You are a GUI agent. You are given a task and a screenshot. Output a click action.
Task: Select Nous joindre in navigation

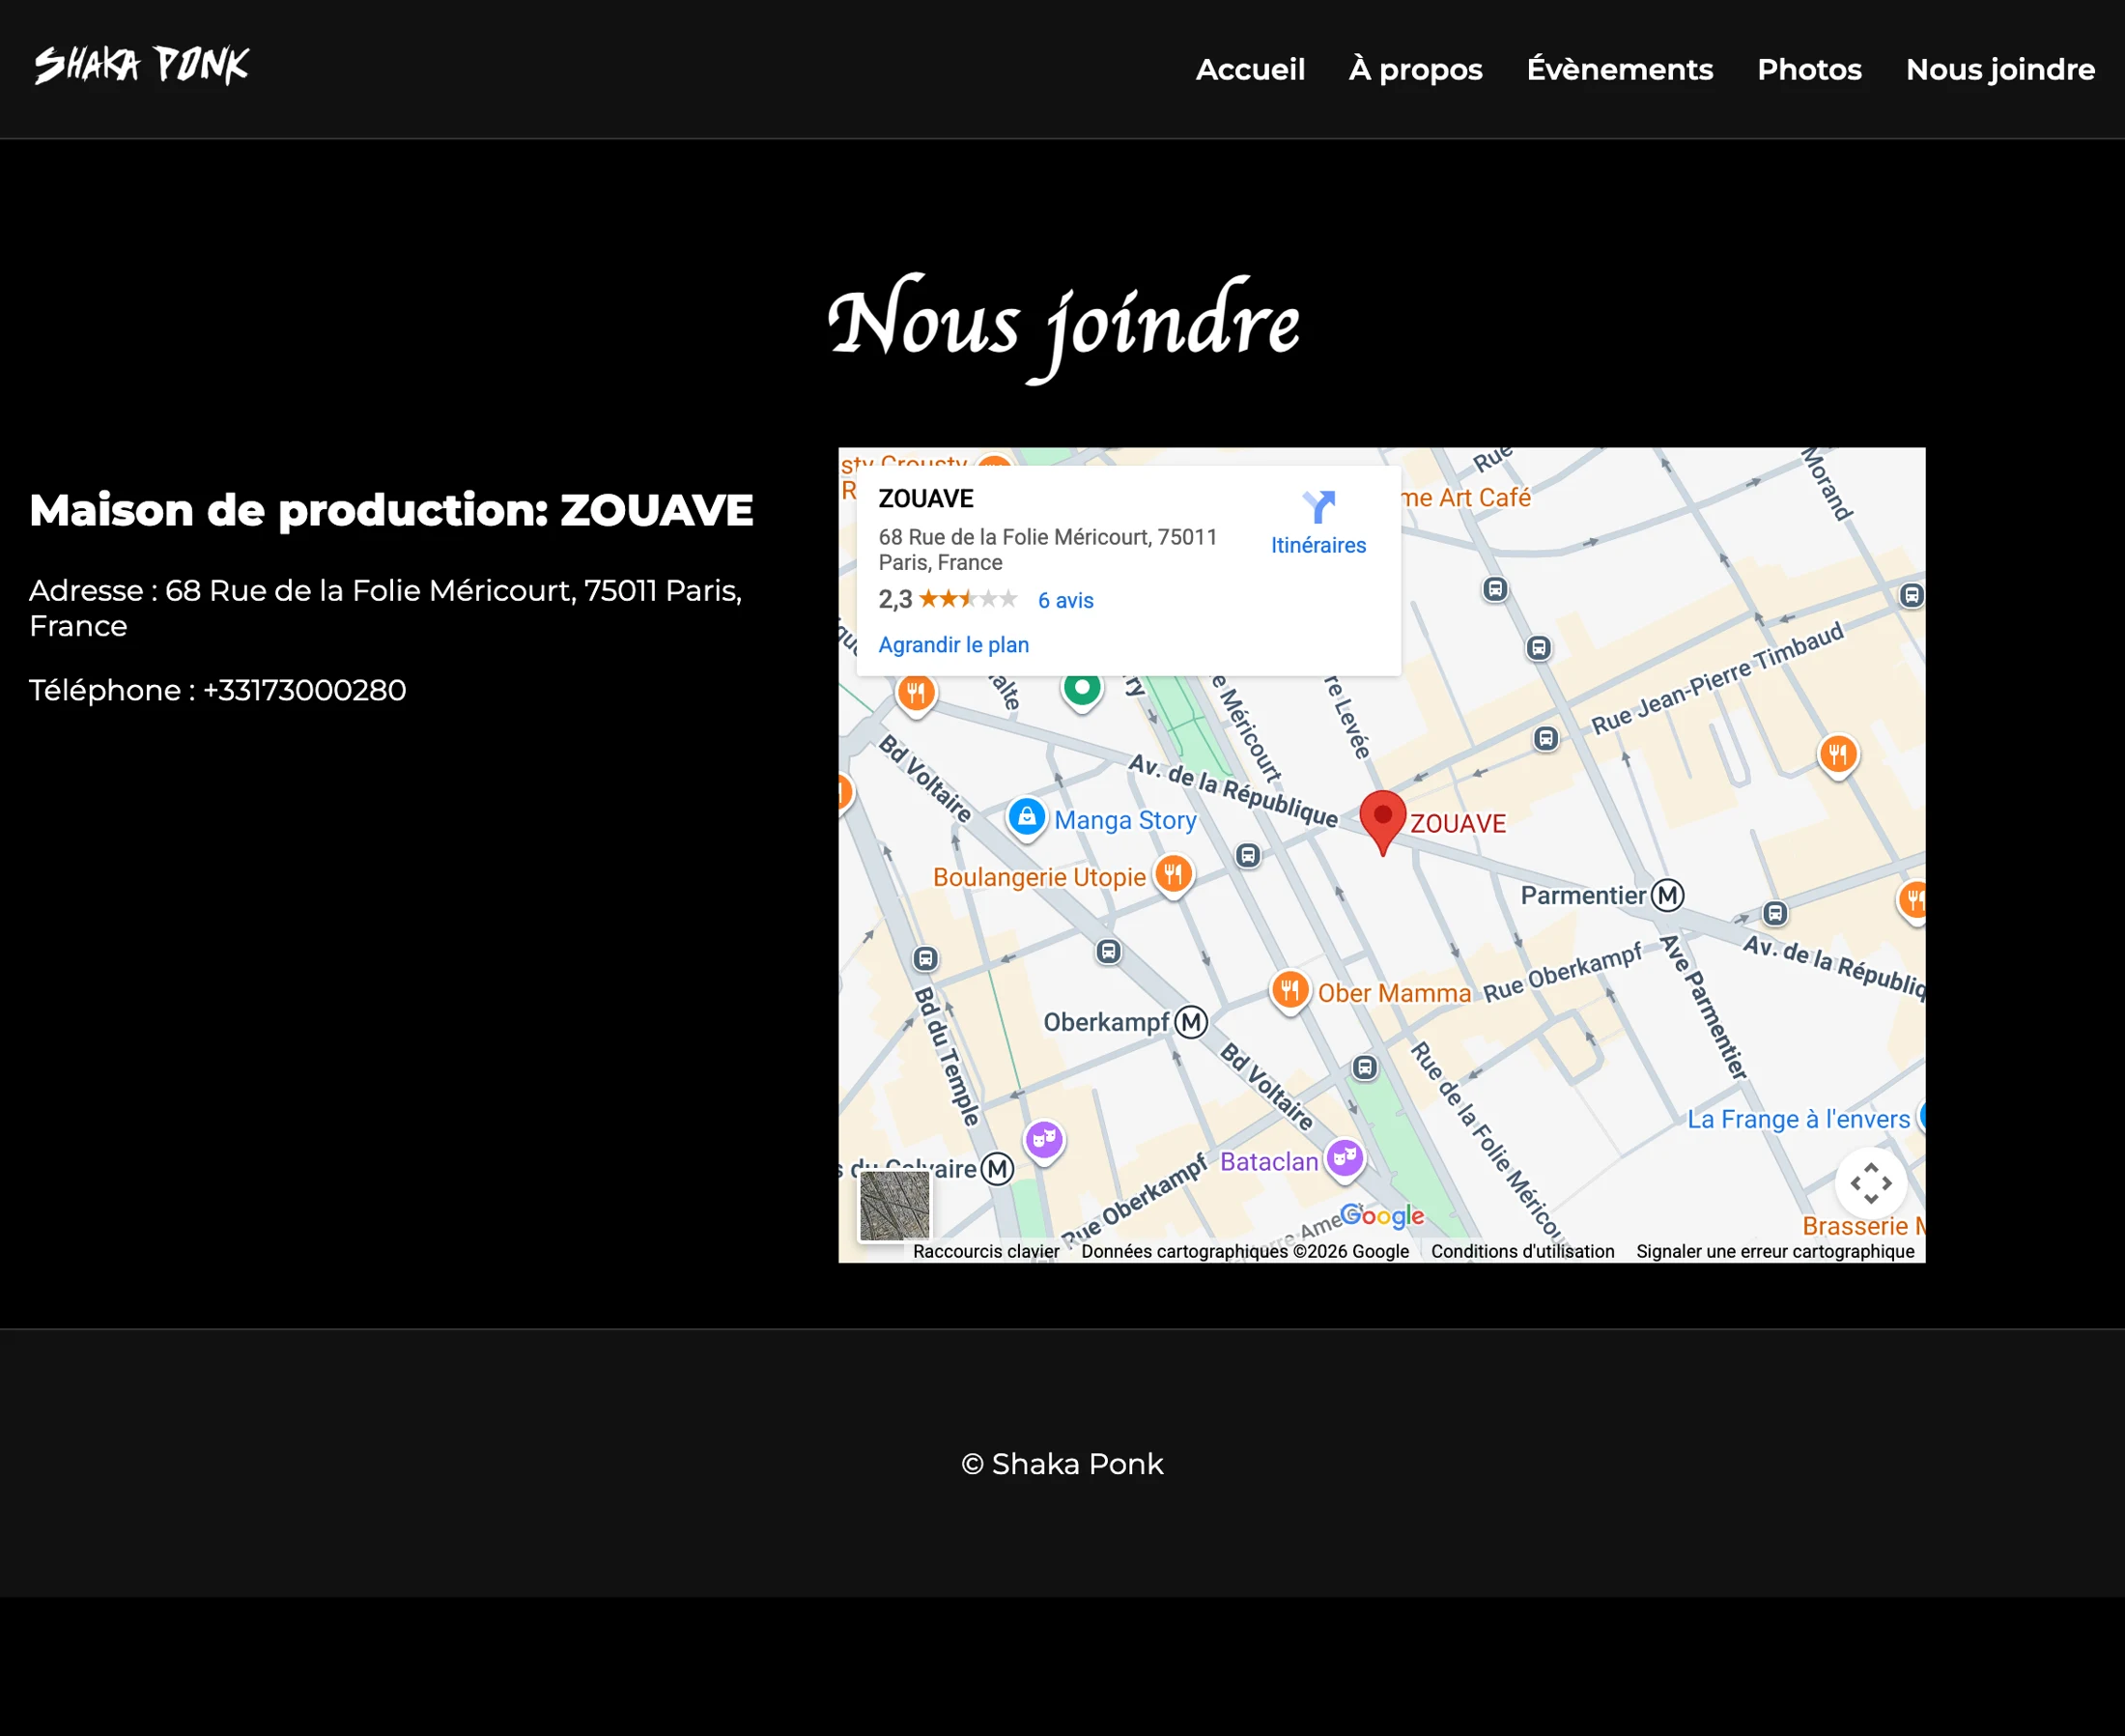tap(2000, 69)
